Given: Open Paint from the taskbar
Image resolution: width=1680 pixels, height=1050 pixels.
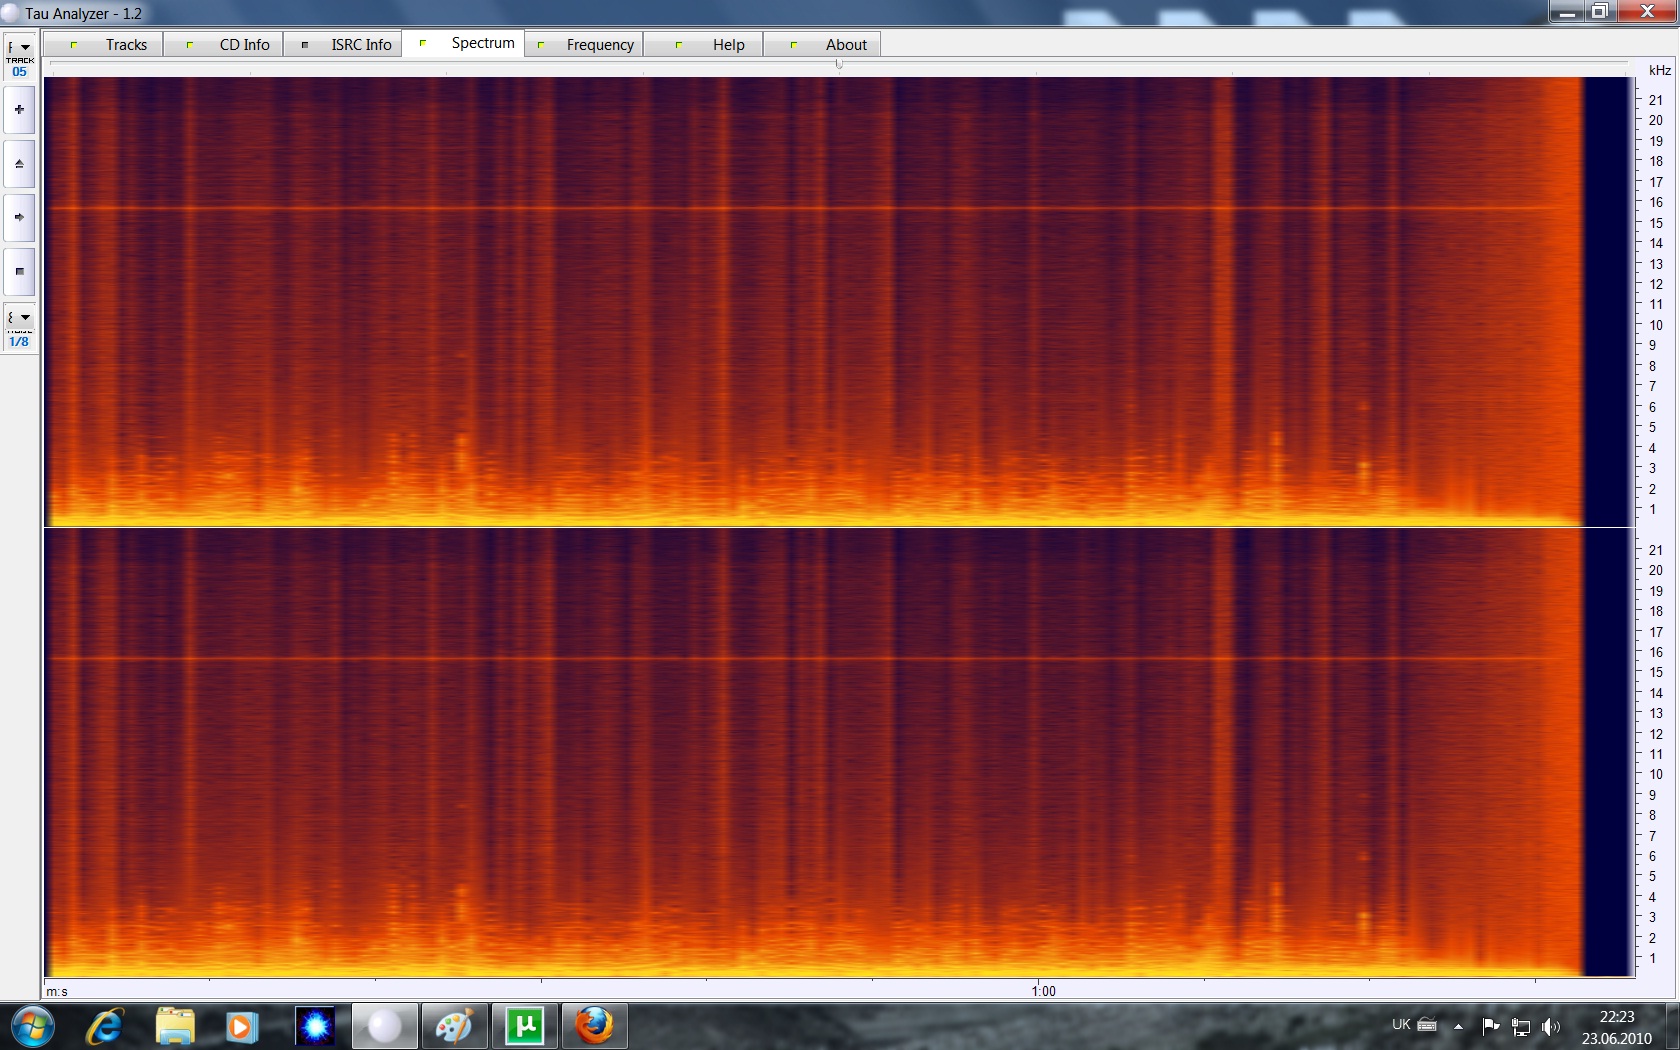Looking at the screenshot, I should point(455,1026).
